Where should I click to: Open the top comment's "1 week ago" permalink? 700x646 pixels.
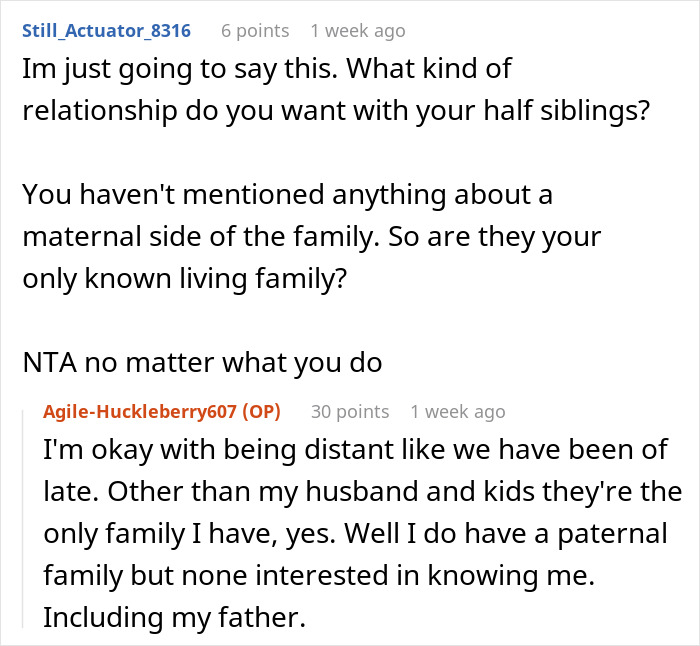tap(358, 31)
